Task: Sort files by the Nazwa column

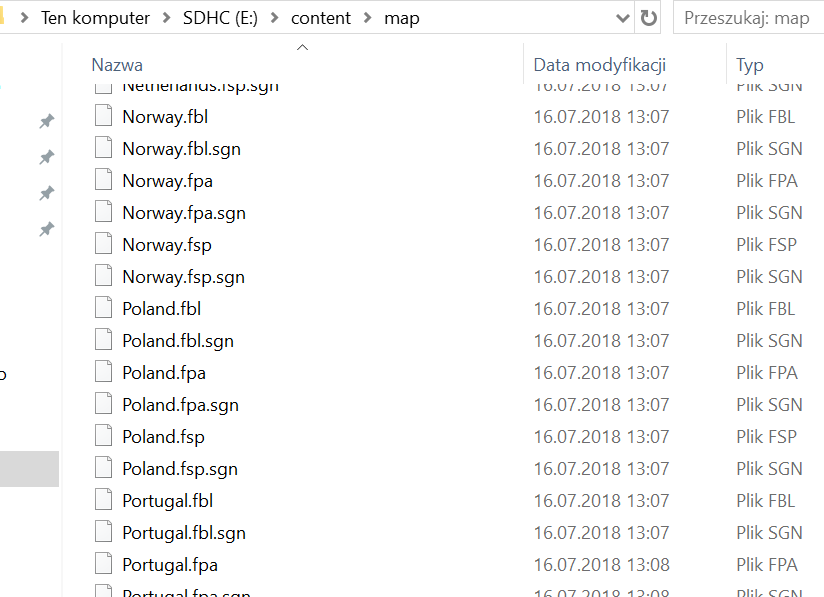Action: coord(117,65)
